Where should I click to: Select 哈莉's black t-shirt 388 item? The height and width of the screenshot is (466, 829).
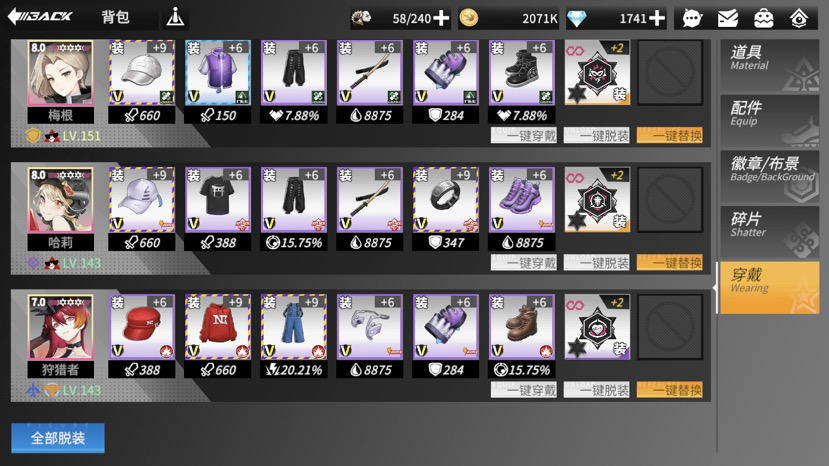coord(218,200)
